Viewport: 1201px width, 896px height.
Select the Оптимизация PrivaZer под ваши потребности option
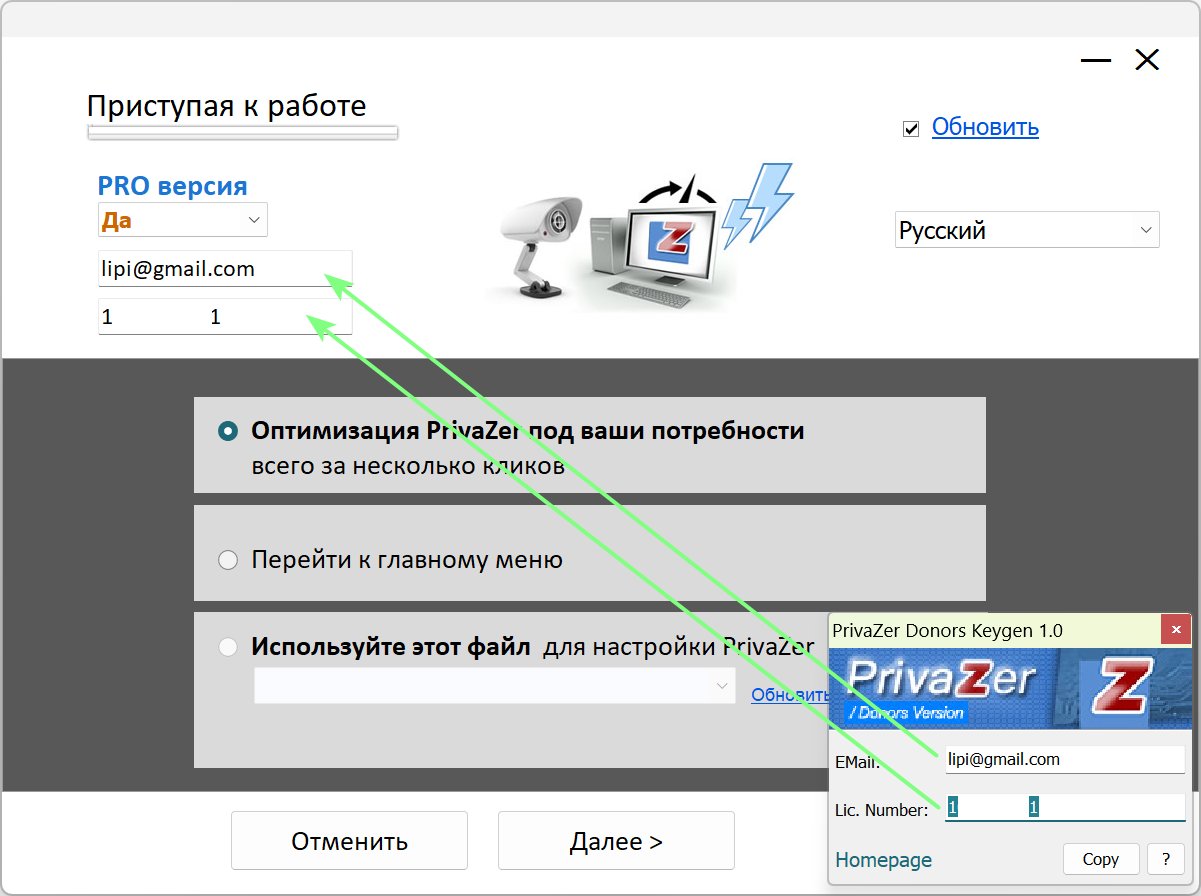click(228, 431)
